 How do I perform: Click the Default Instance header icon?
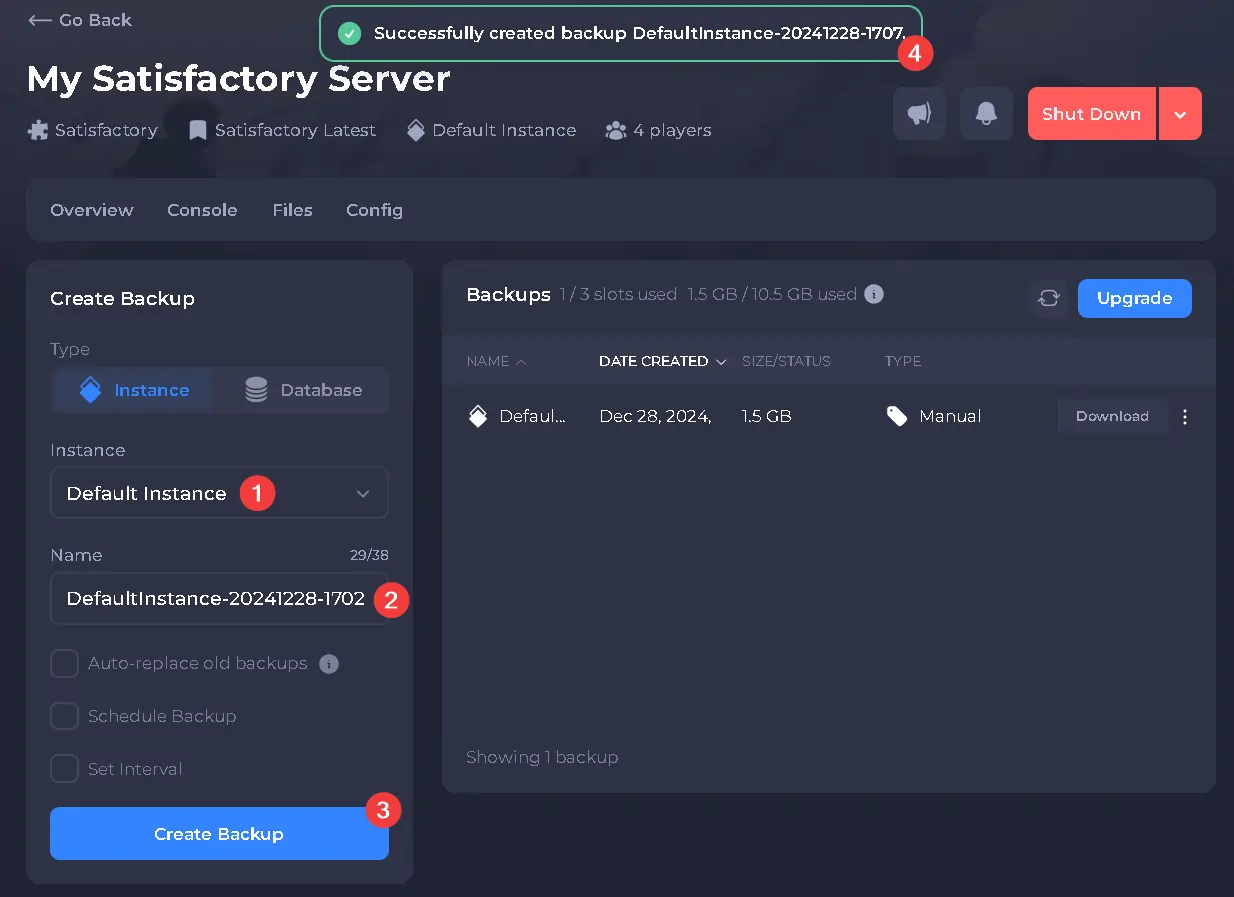click(x=416, y=130)
